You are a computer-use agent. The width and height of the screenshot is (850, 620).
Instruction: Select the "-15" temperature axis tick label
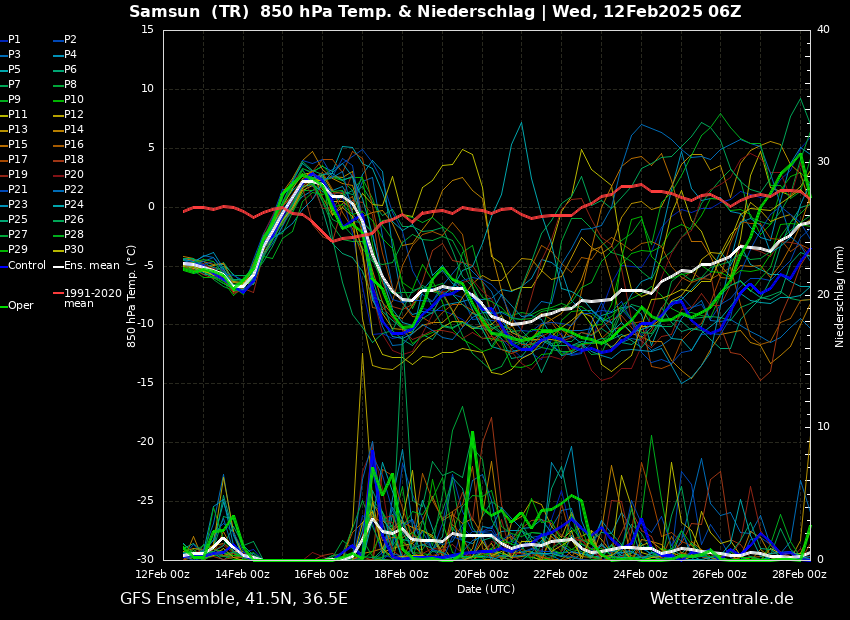(x=145, y=383)
